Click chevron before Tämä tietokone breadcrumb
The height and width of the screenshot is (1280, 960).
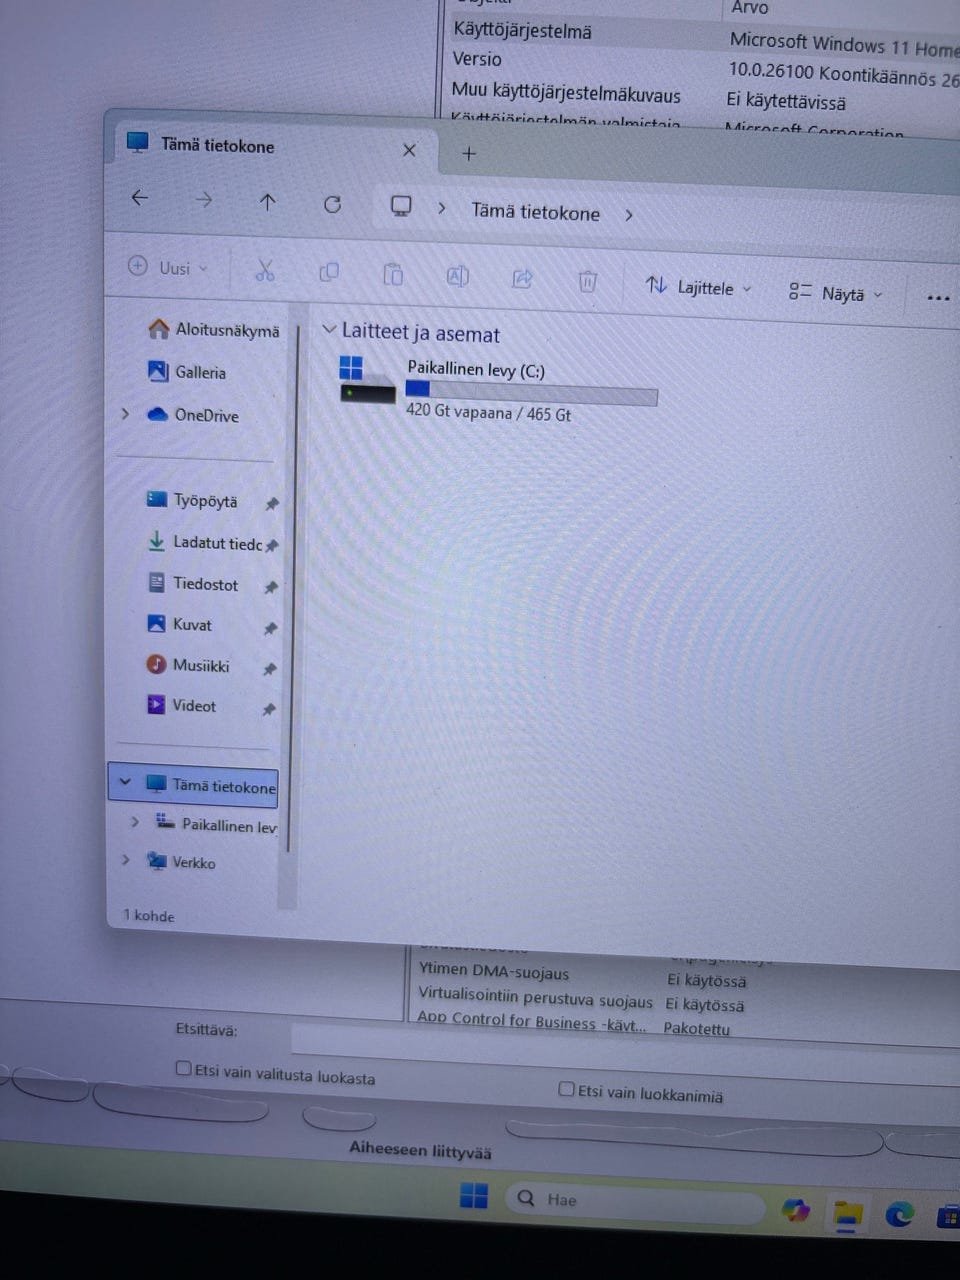441,208
